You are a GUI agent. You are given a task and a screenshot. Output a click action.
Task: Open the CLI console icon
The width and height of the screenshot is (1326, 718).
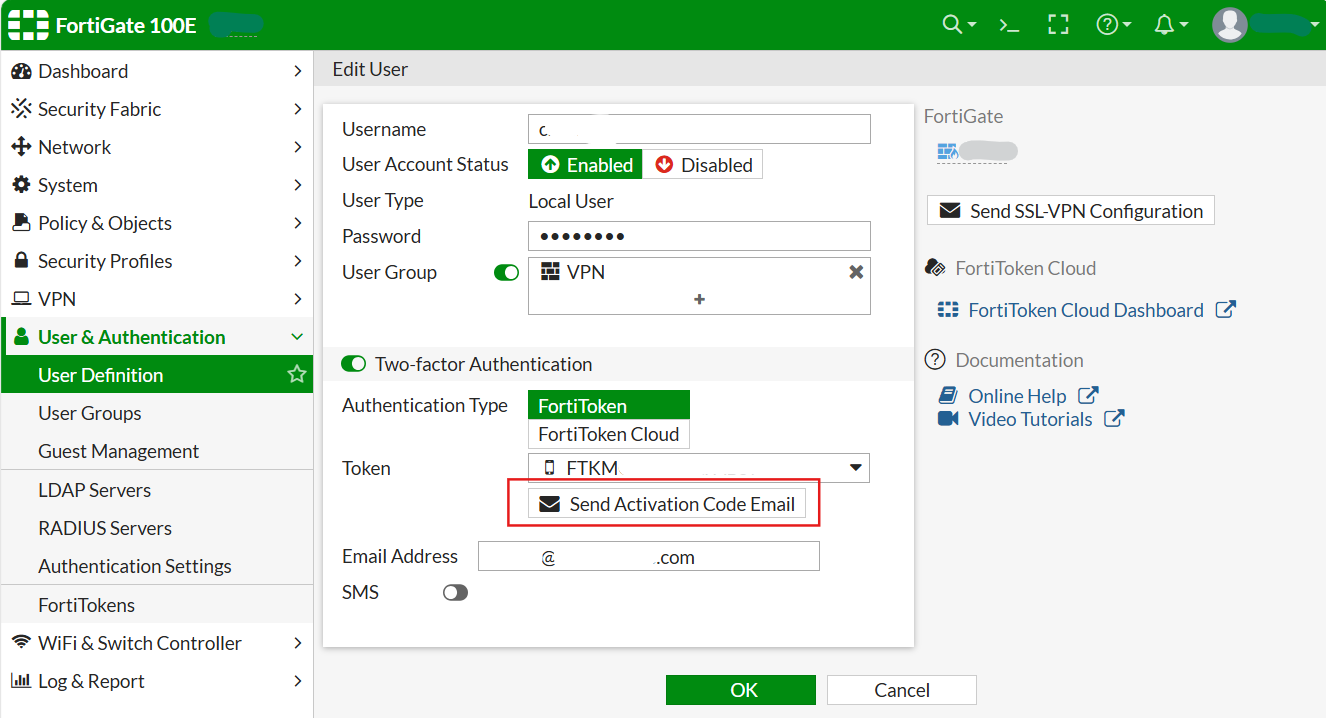coord(1010,25)
